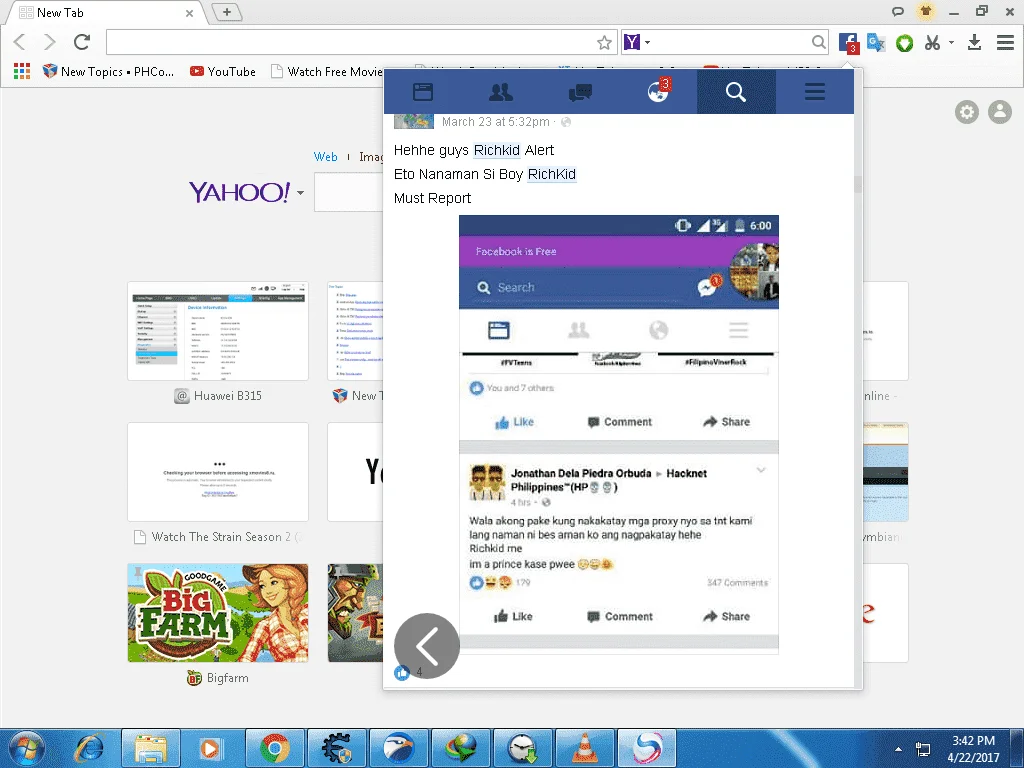Click the magnifier in browser search box
This screenshot has height=768, width=1024.
click(818, 42)
